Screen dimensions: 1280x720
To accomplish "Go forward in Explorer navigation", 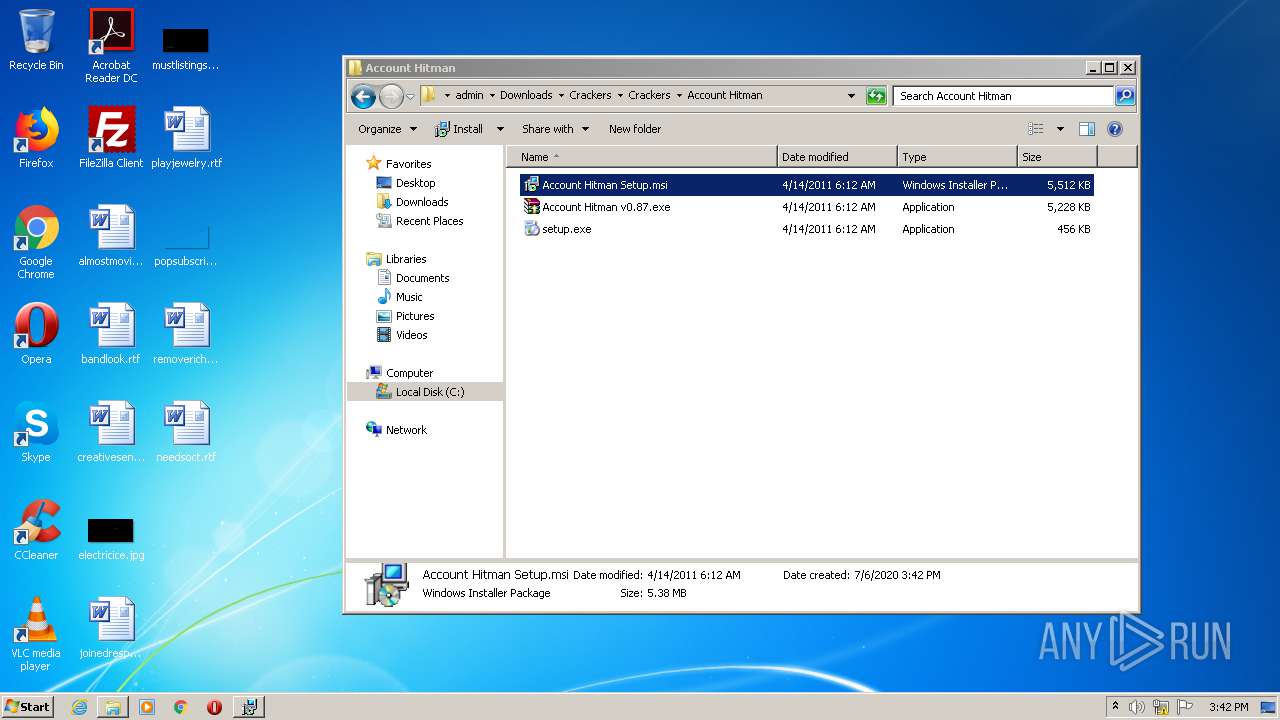I will 391,96.
